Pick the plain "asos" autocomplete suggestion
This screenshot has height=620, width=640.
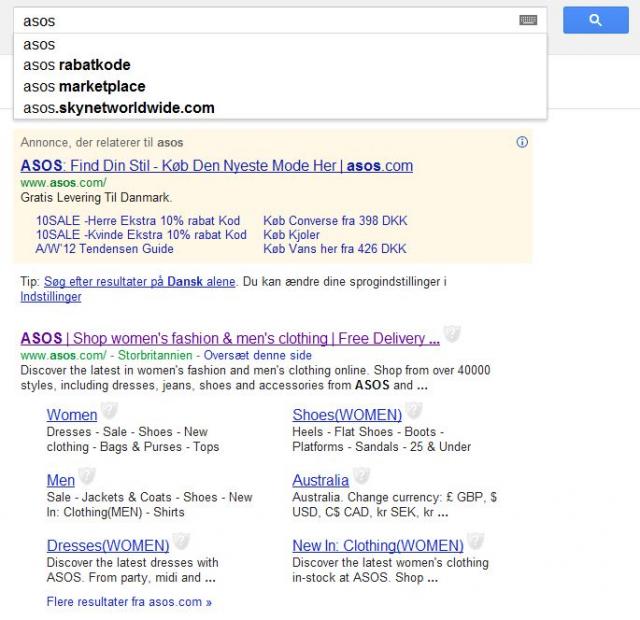[39, 44]
